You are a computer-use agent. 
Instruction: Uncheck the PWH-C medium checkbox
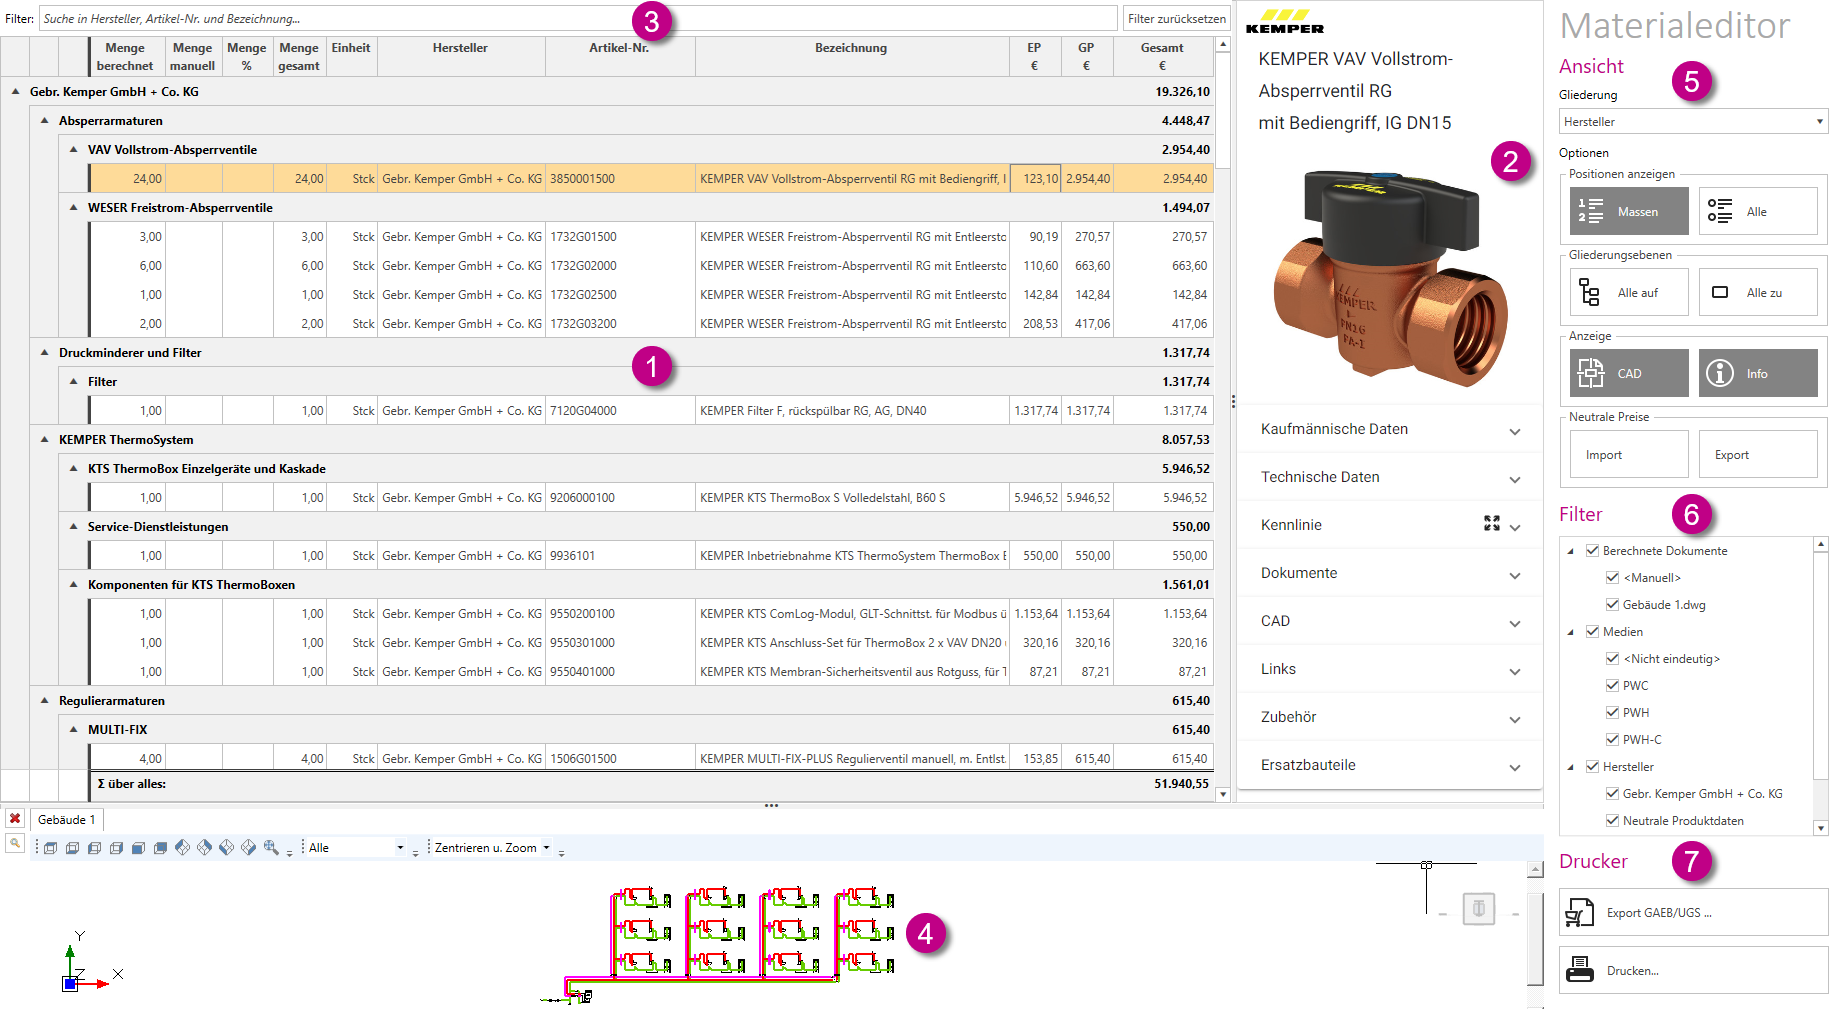point(1612,740)
